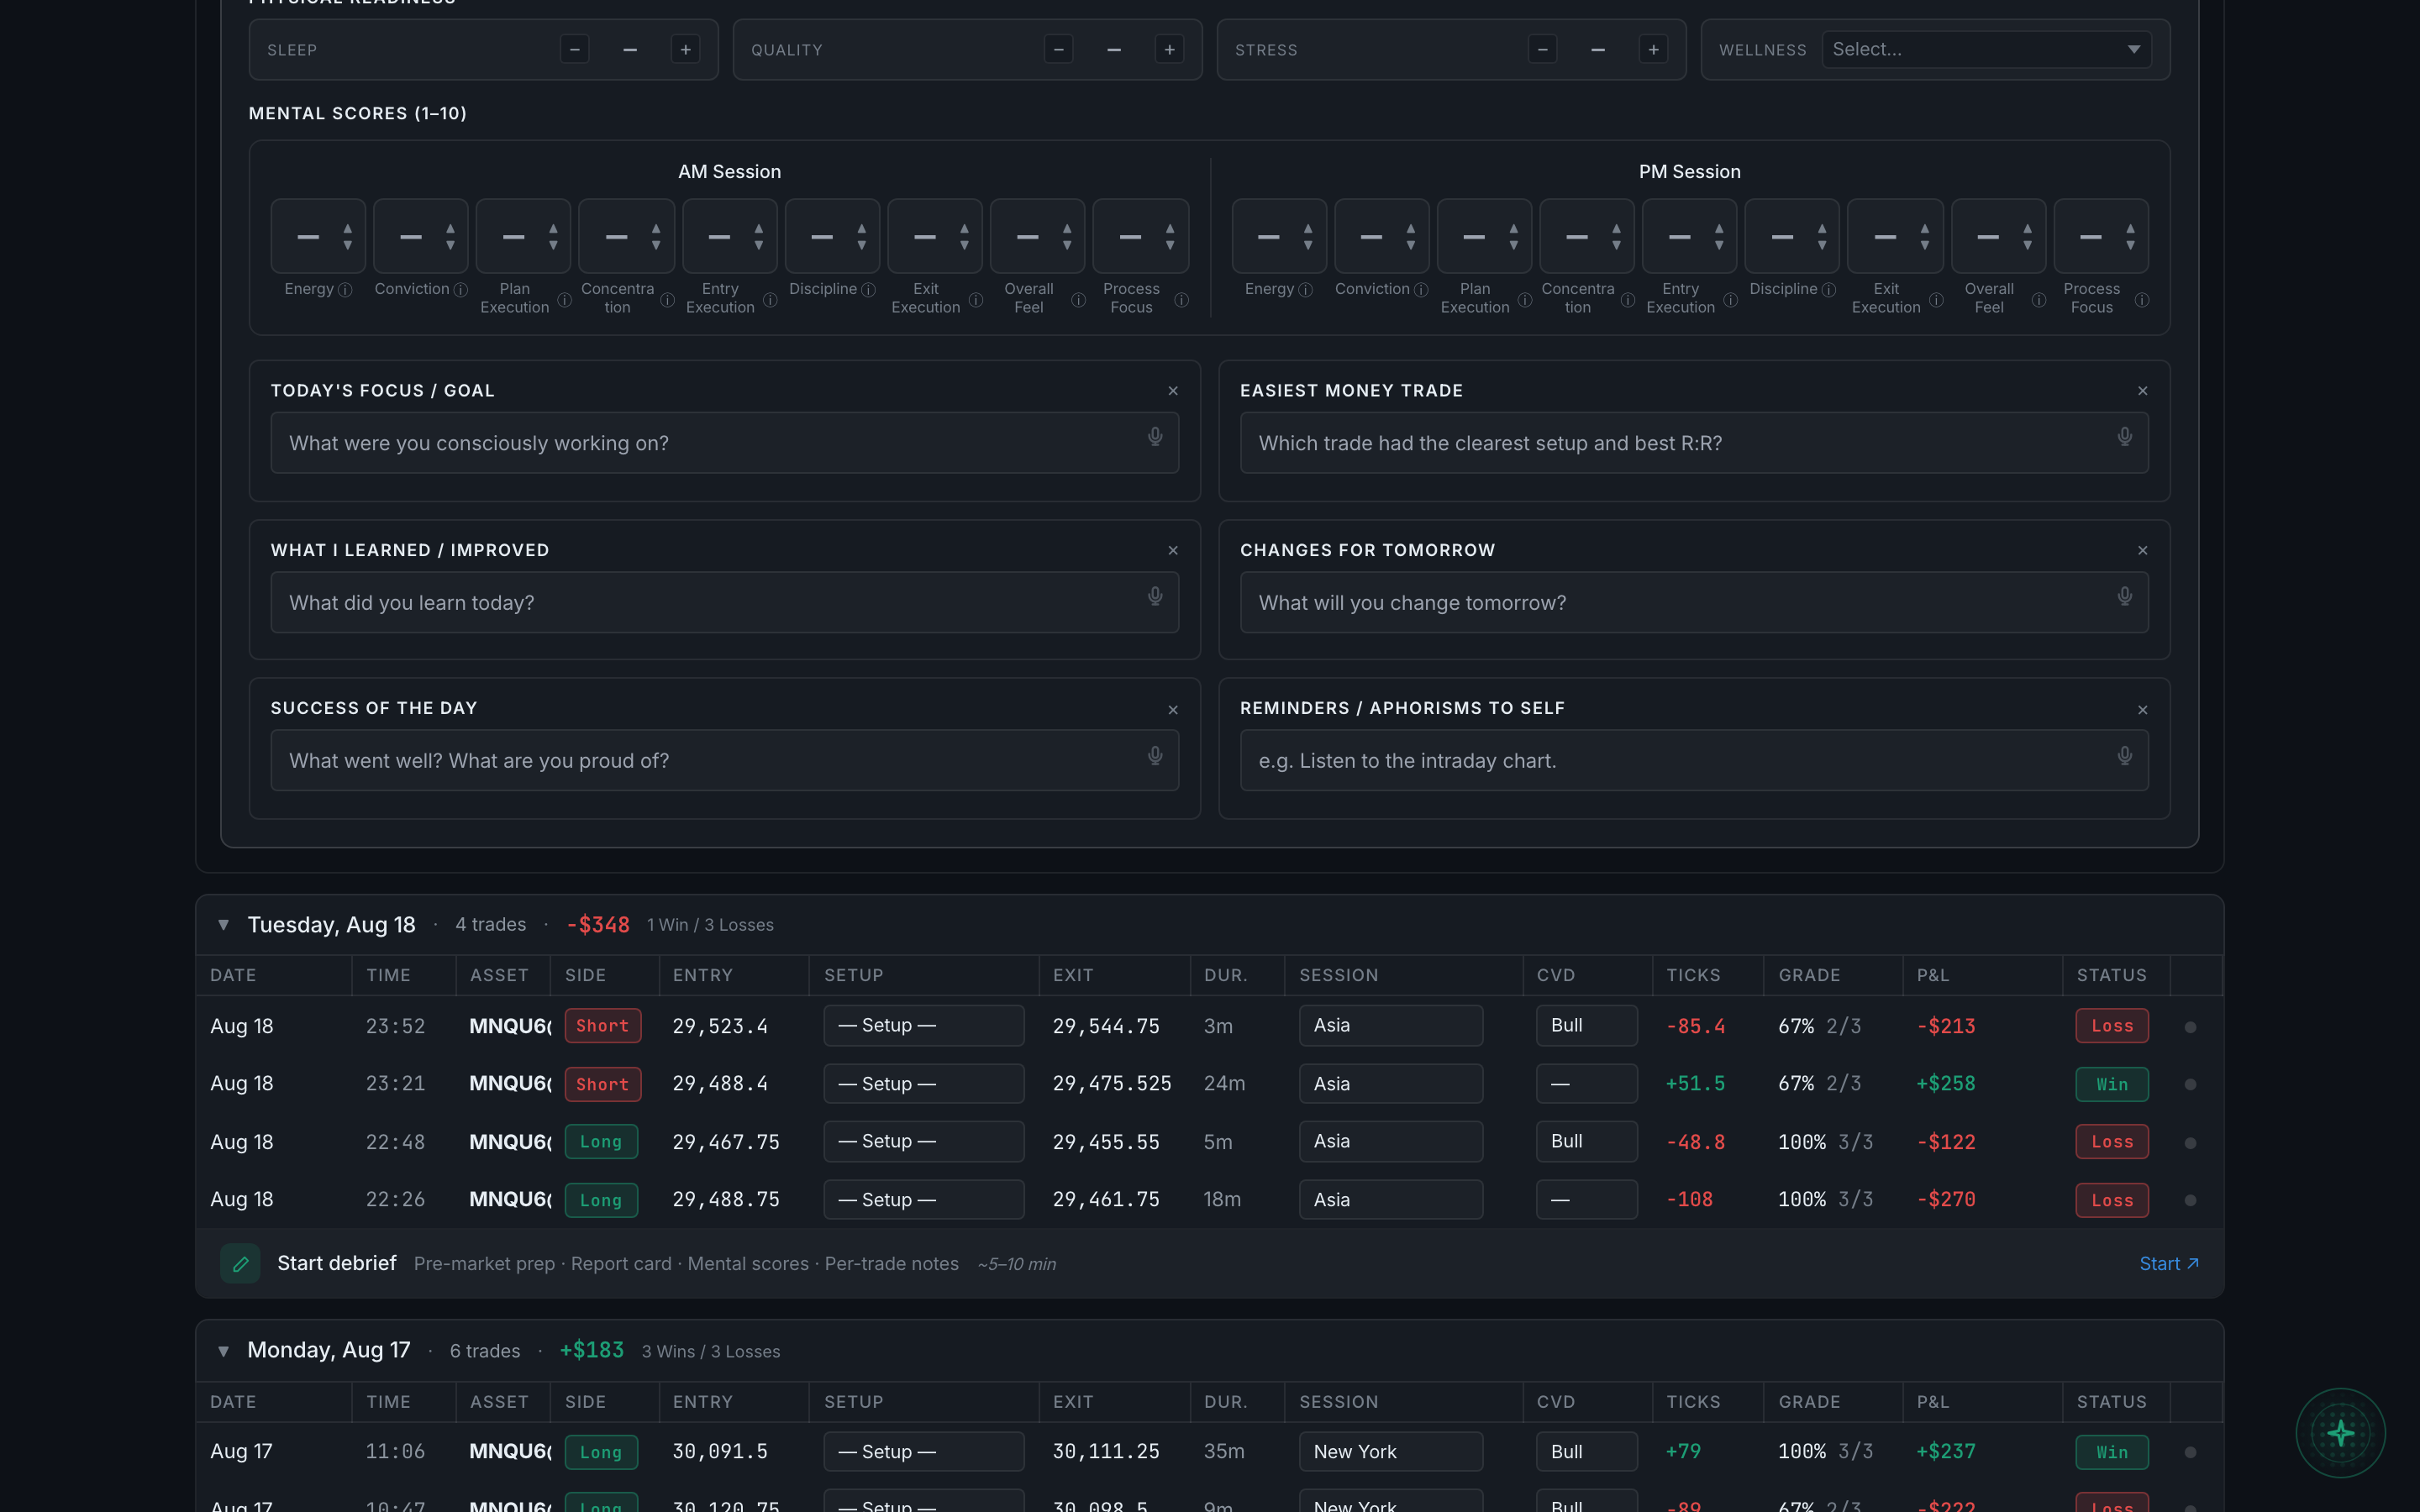Show info for PM Energy score

pos(1306,290)
